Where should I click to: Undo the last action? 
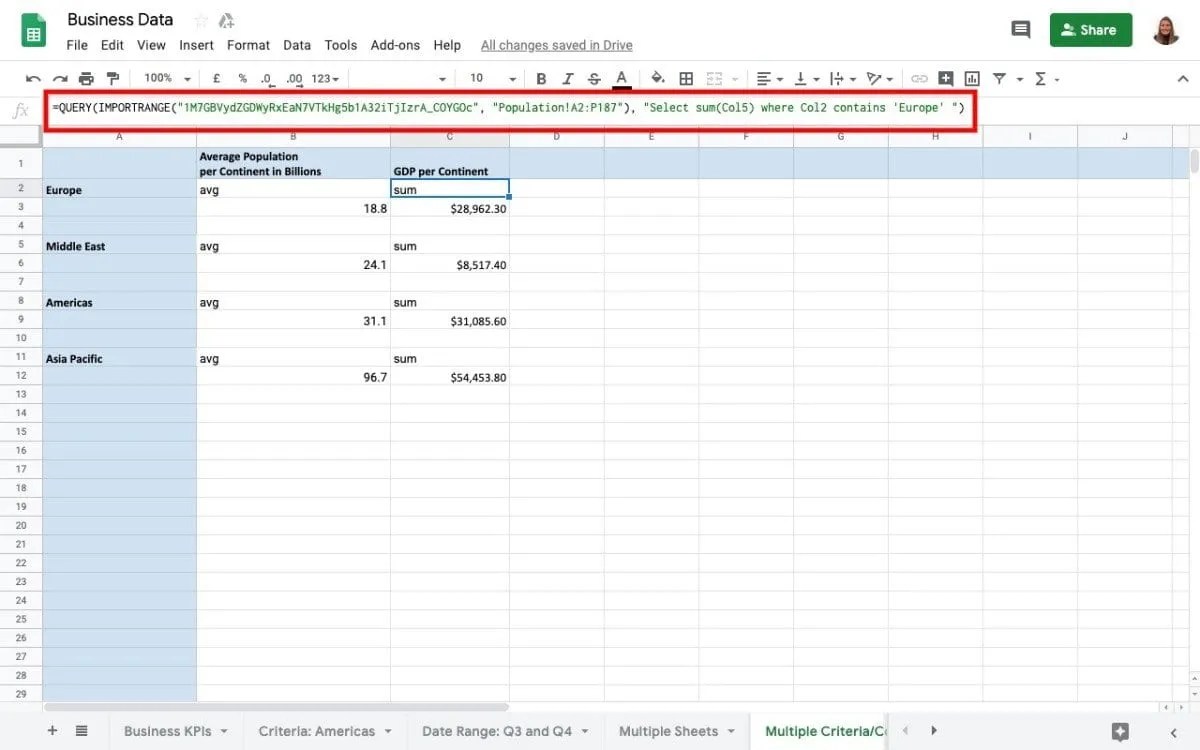(33, 78)
